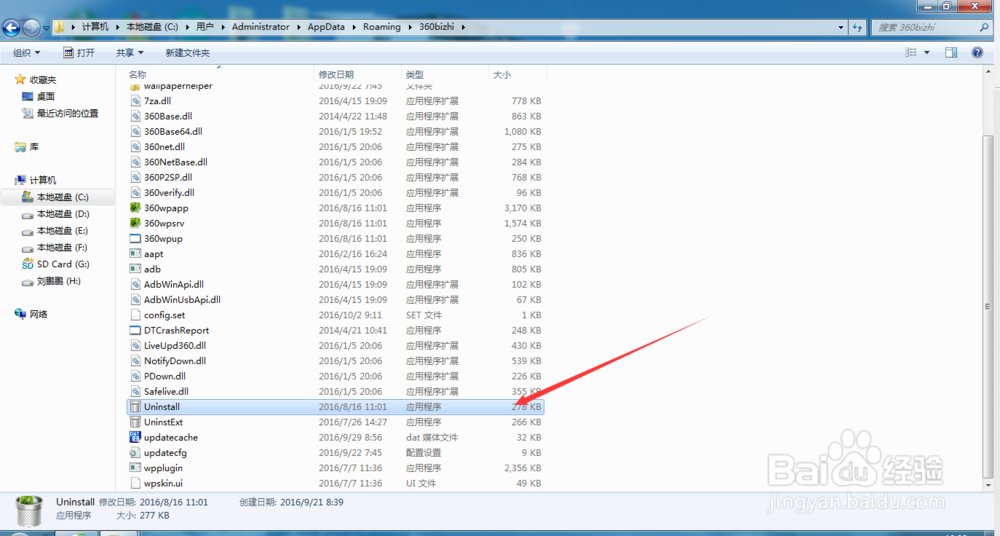Sort by the 名称 column header

tap(137, 75)
